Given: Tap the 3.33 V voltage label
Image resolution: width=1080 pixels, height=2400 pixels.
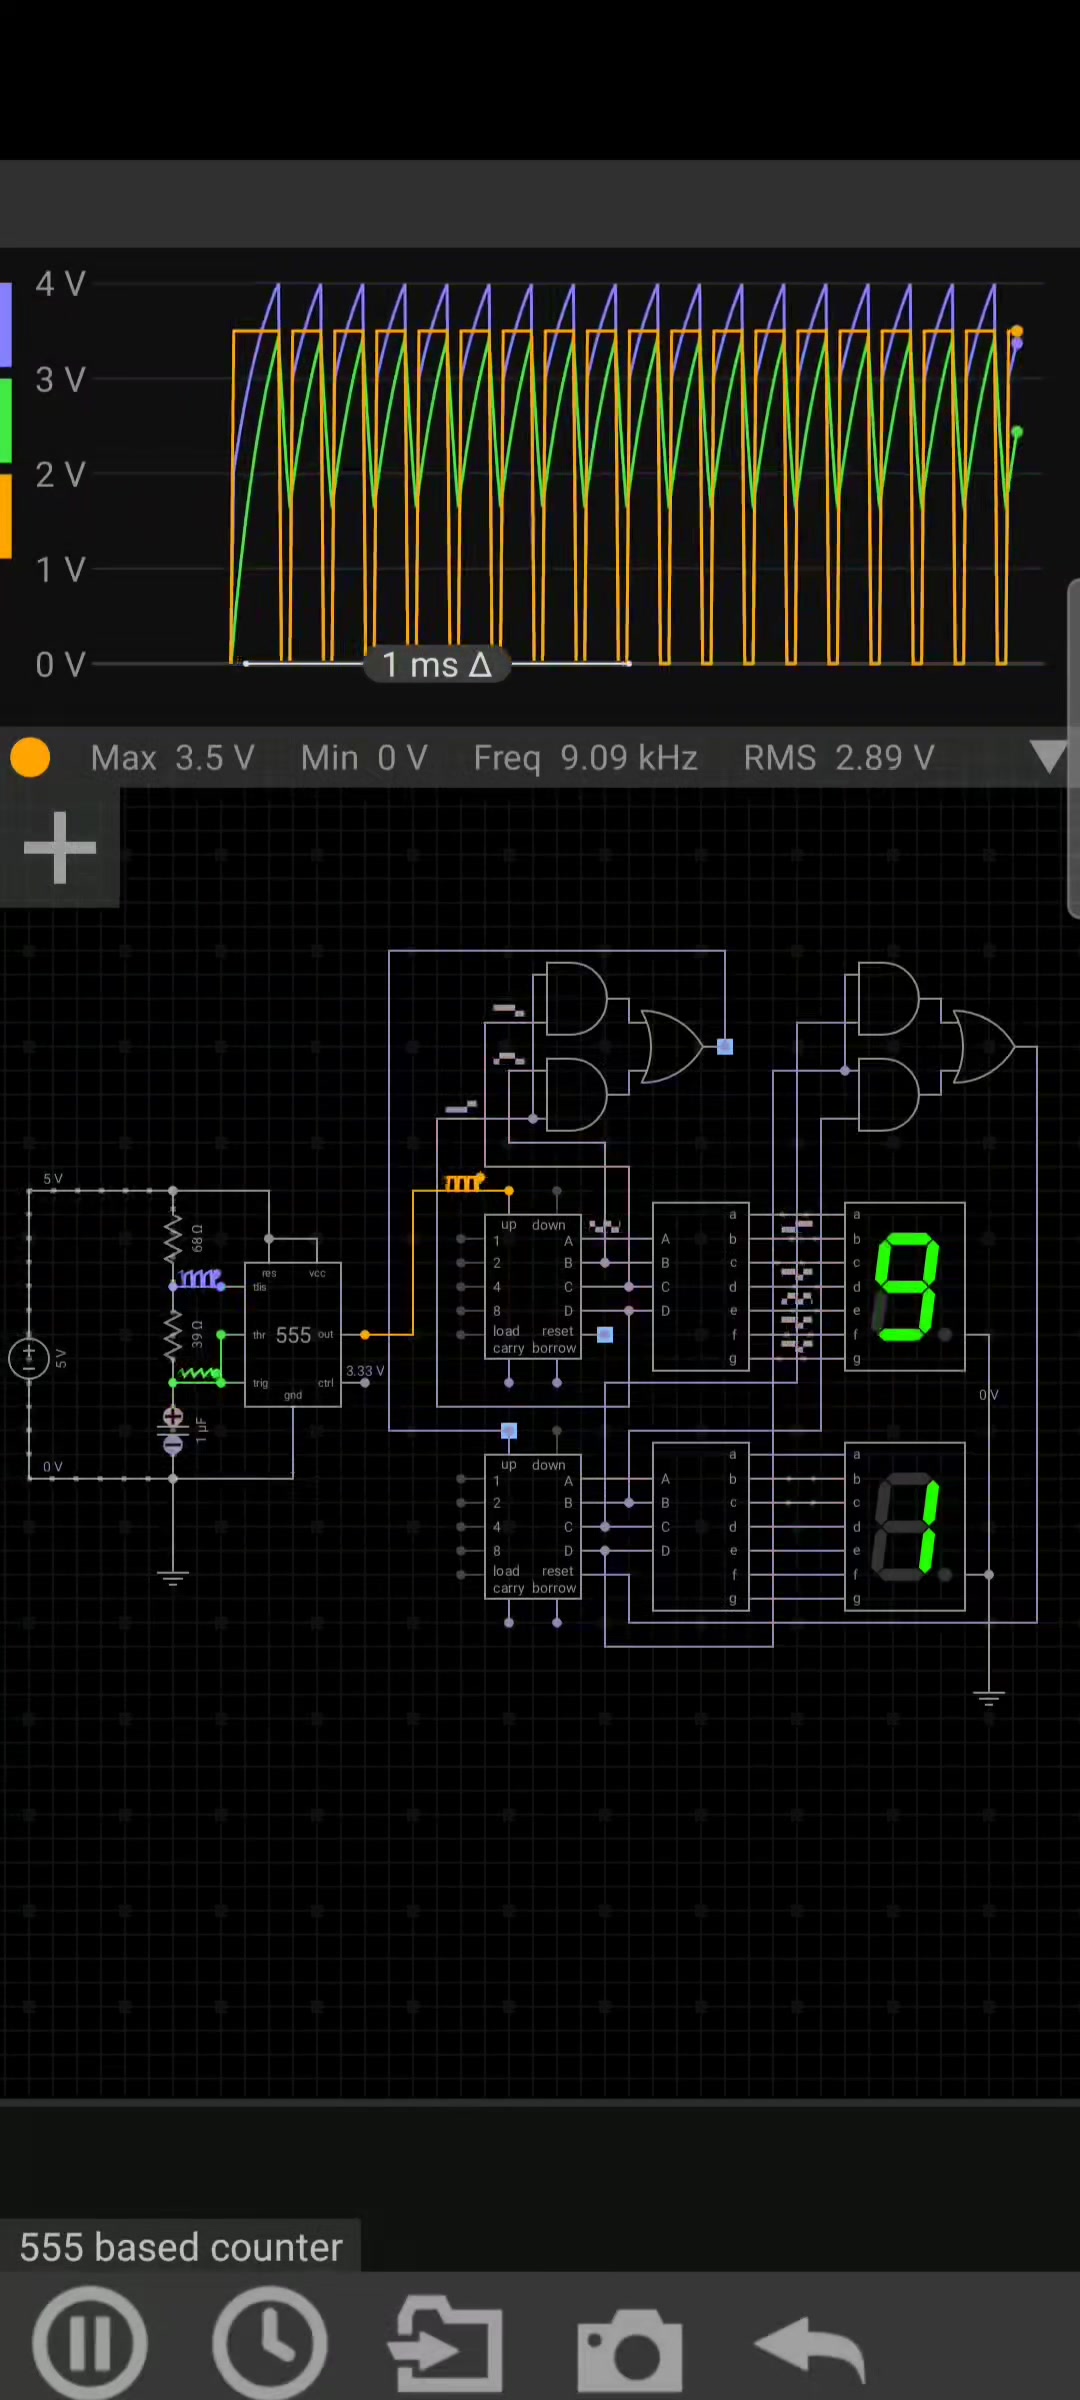Looking at the screenshot, I should pos(365,1371).
